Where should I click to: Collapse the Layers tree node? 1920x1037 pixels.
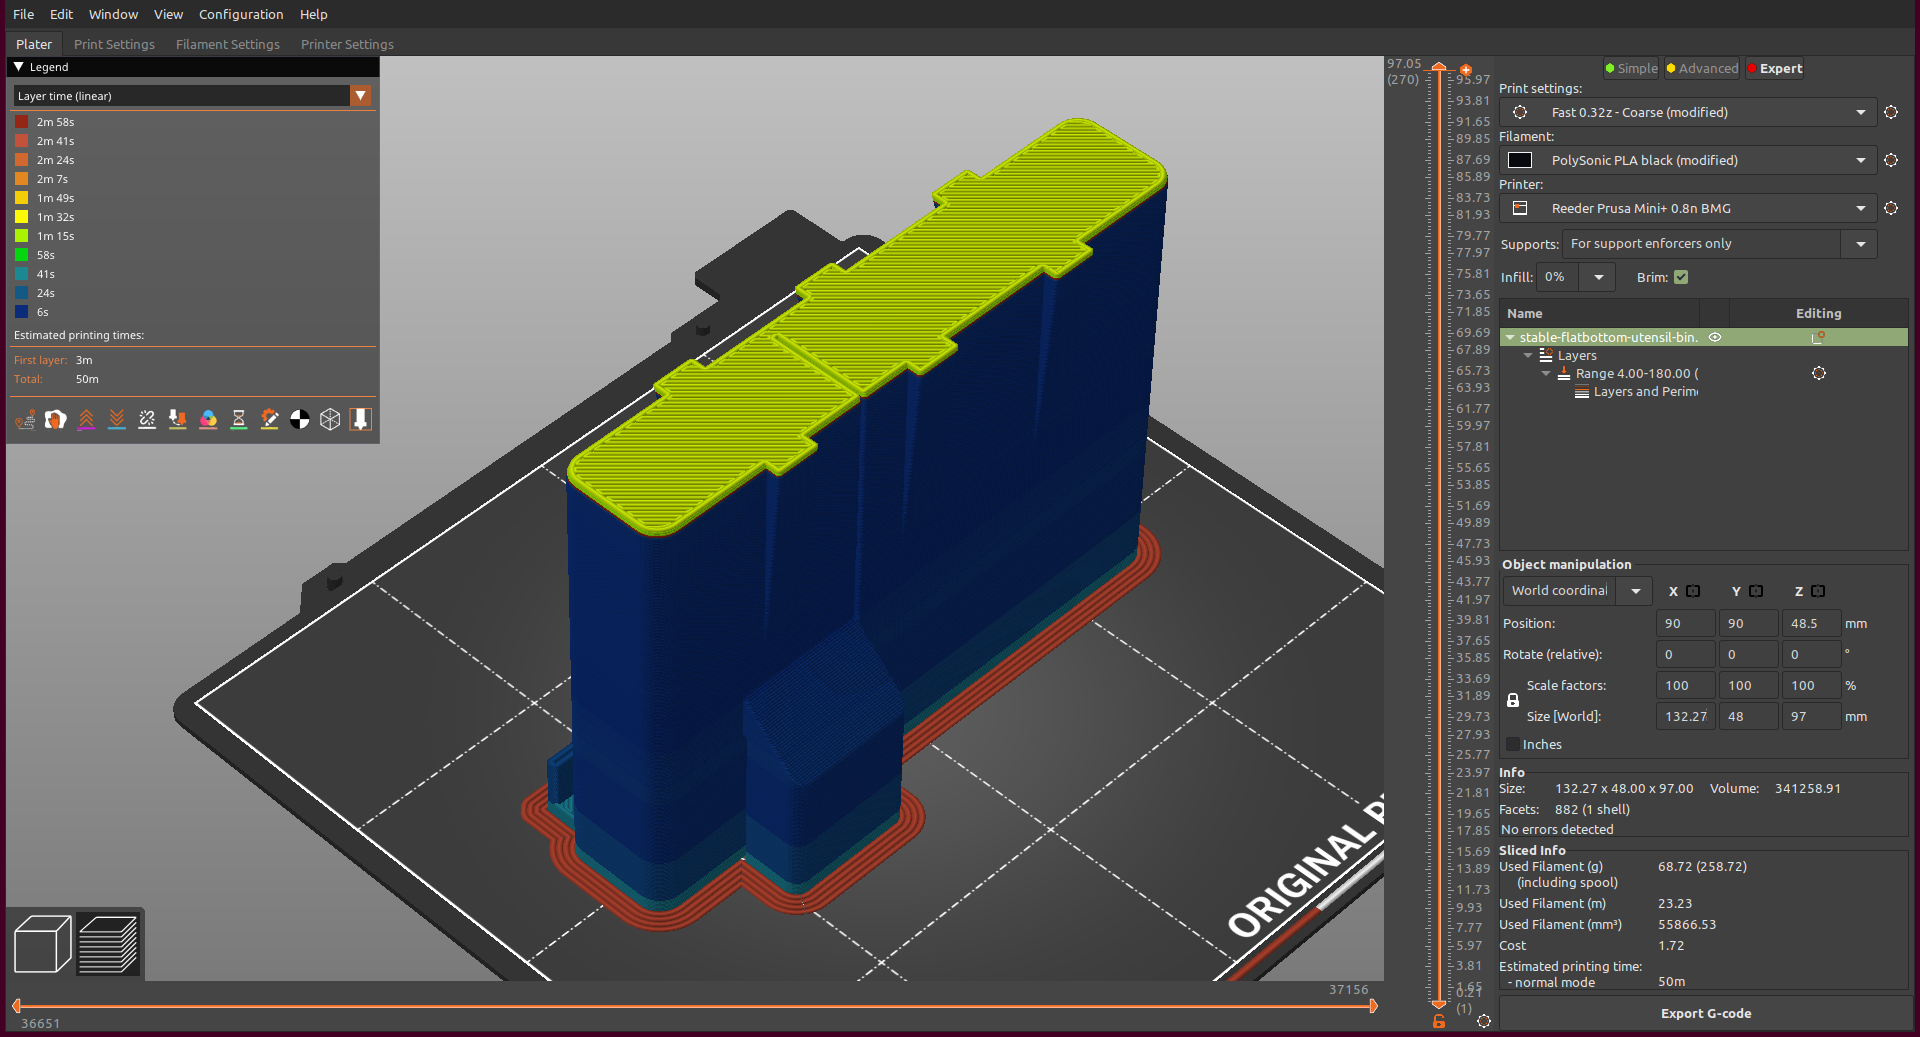pos(1528,355)
